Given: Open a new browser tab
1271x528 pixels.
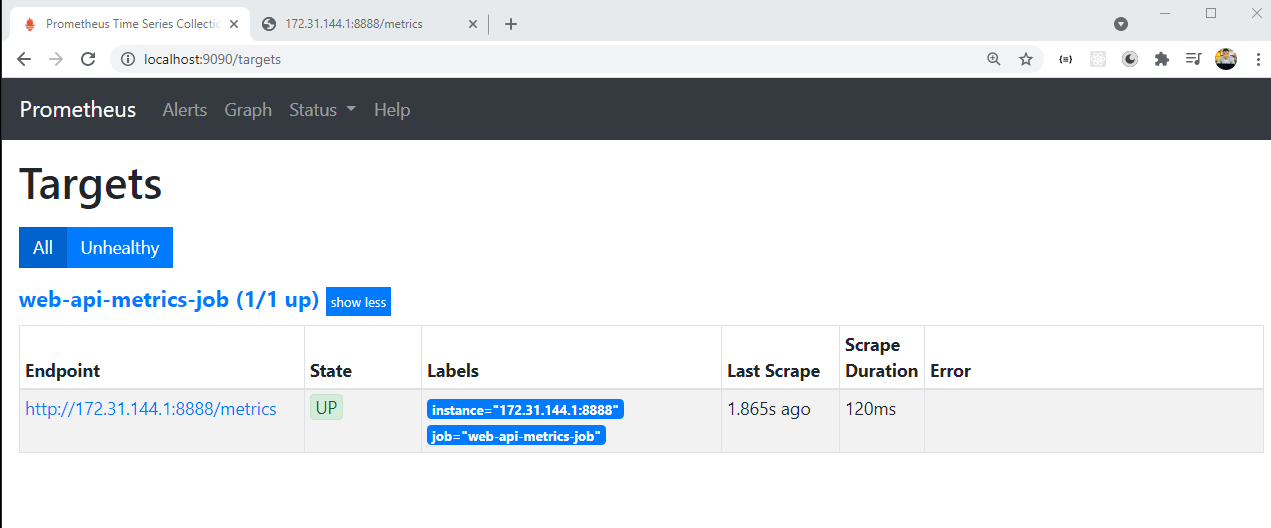Looking at the screenshot, I should 511,24.
